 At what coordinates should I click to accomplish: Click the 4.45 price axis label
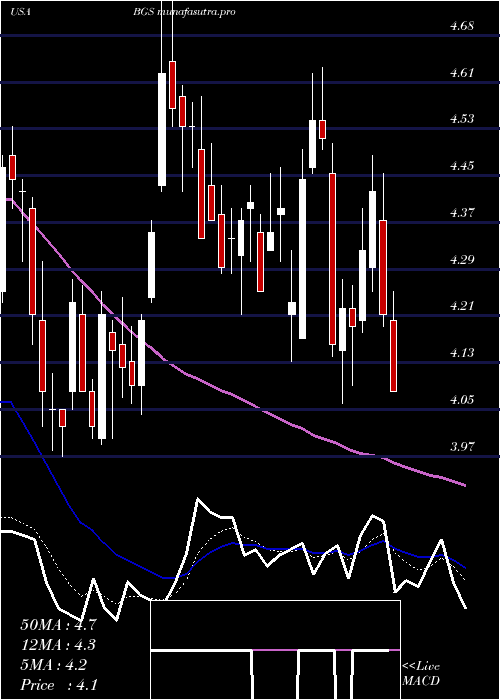tap(462, 166)
